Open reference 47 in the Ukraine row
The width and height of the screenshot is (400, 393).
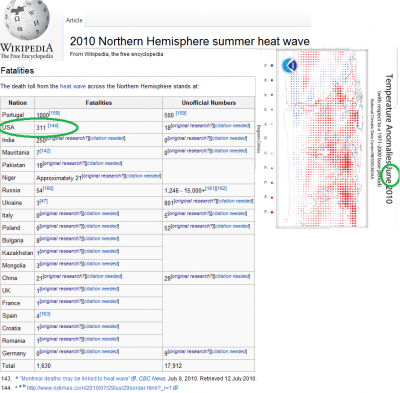click(43, 201)
